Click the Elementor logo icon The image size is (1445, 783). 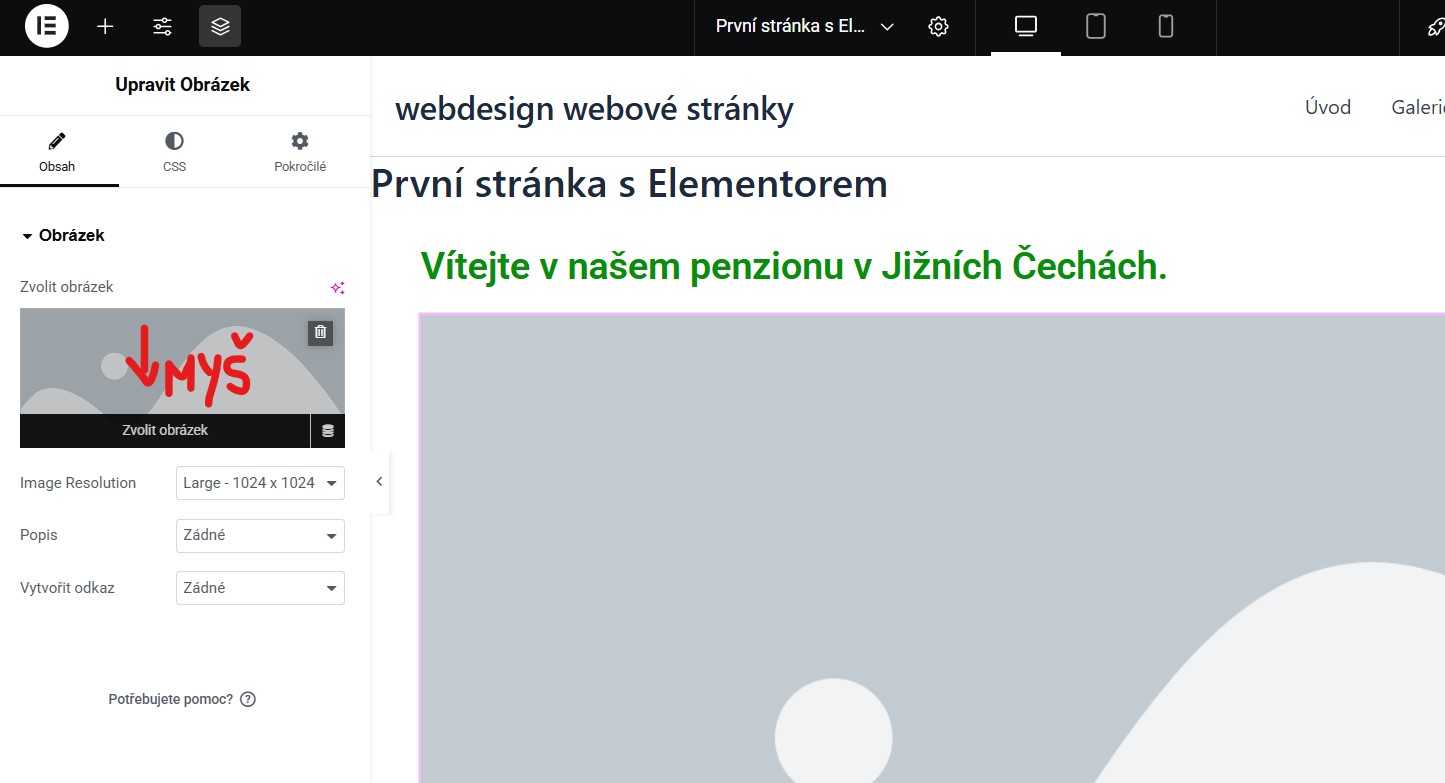coord(46,27)
